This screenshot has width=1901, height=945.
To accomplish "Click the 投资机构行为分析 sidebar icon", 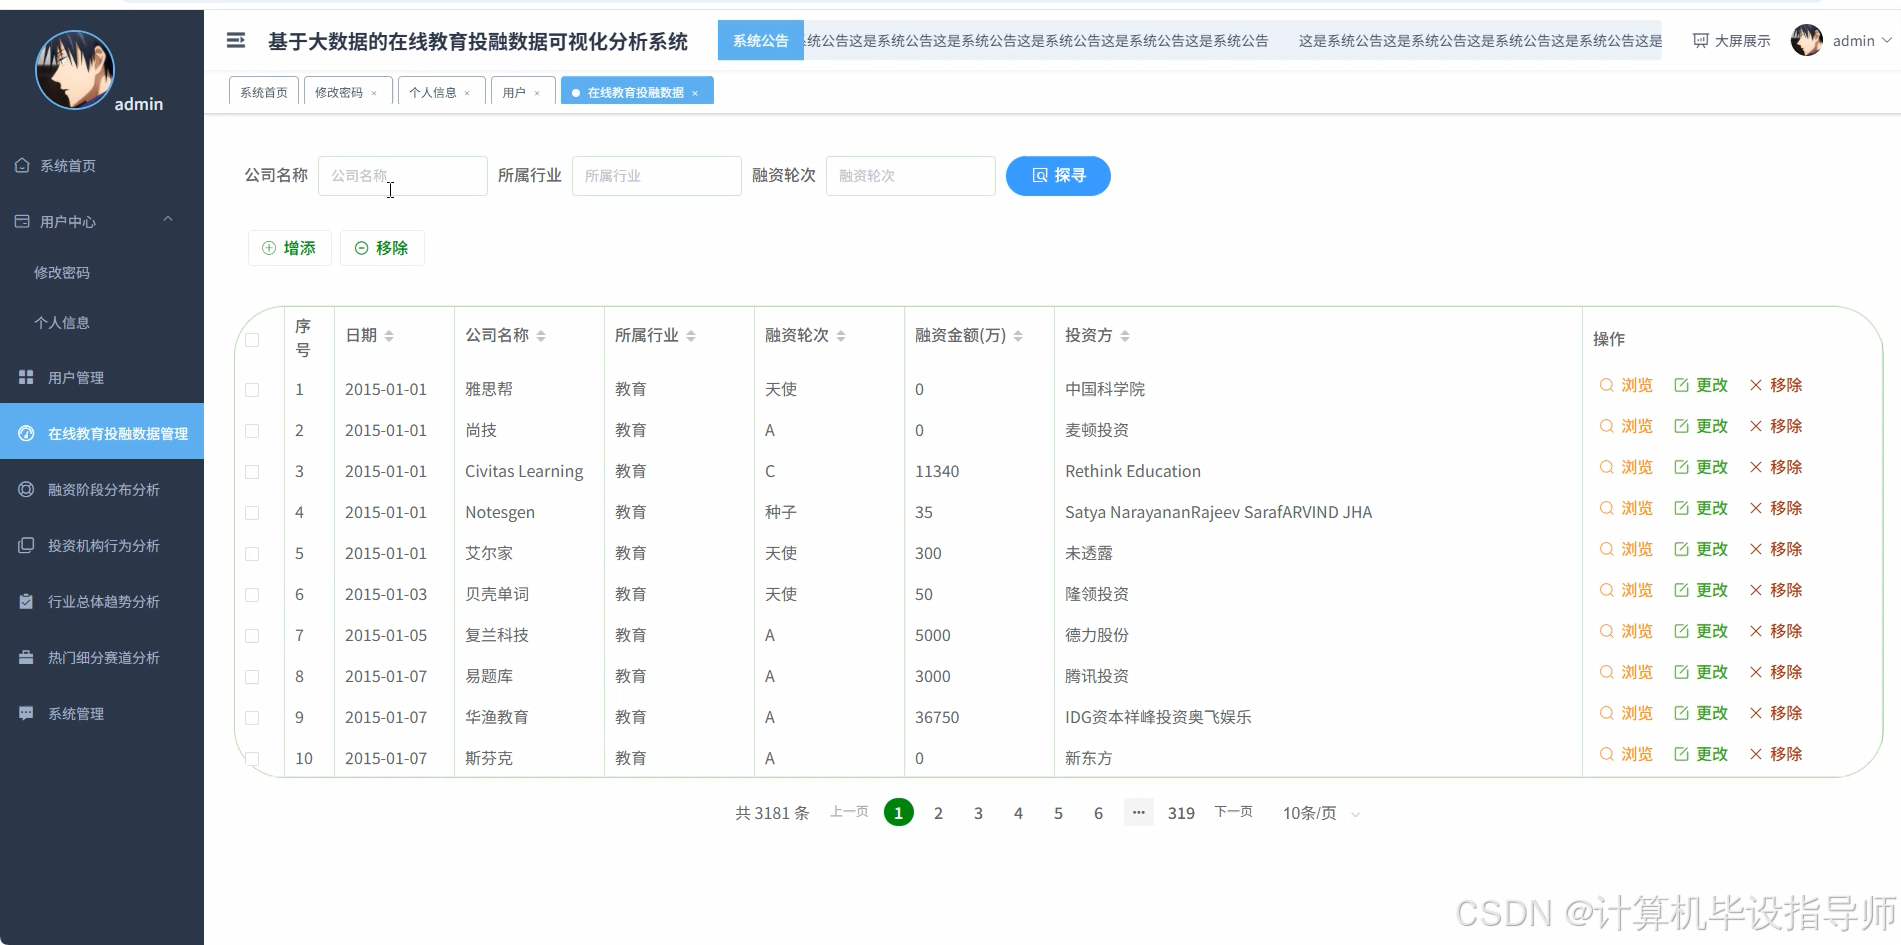I will 26,545.
